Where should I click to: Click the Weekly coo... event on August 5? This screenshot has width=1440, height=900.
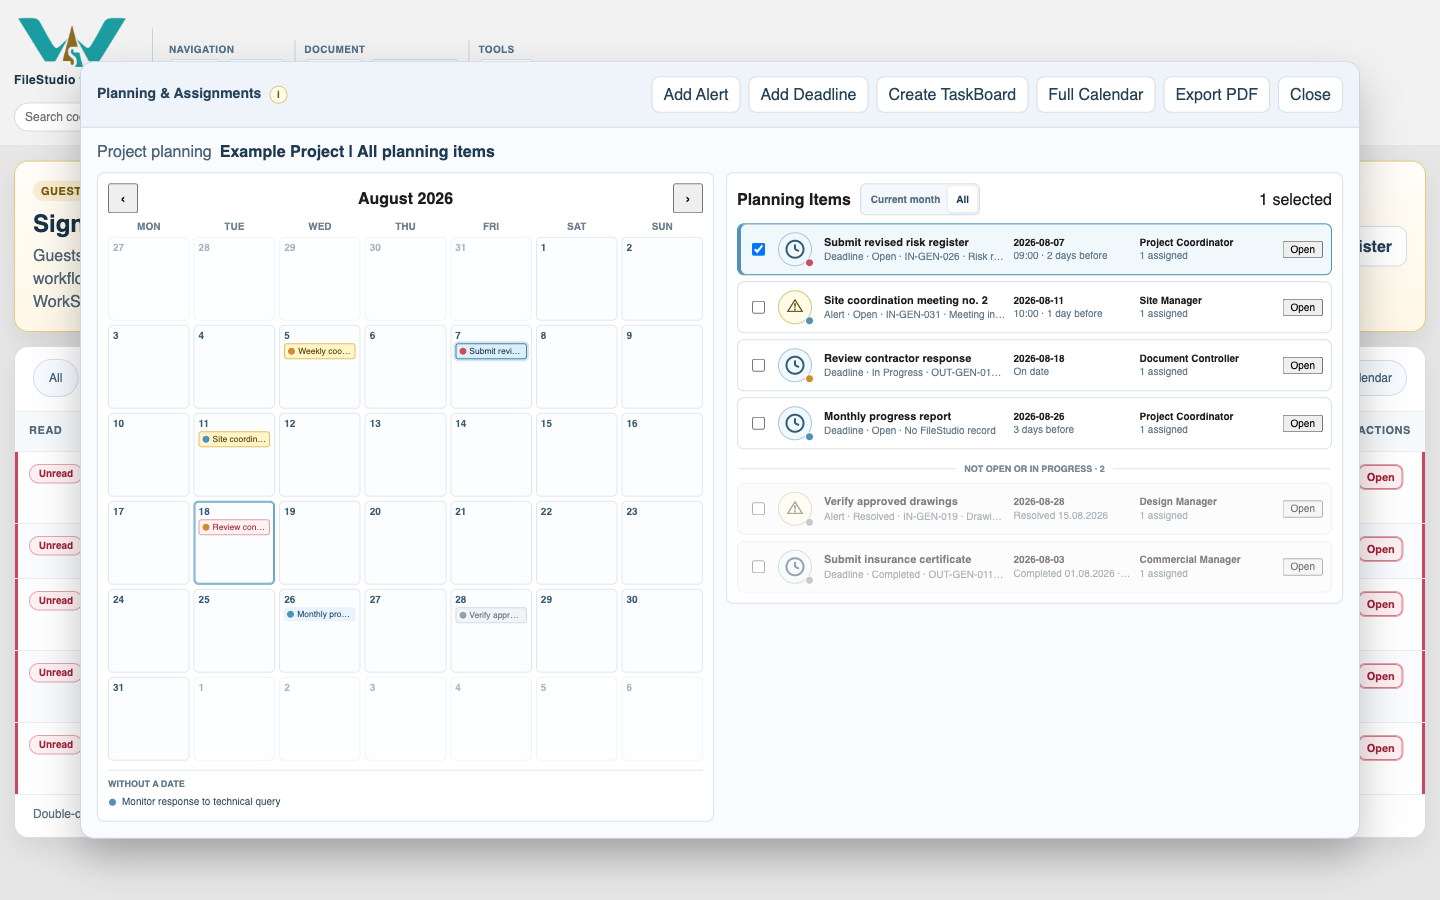[x=320, y=351]
